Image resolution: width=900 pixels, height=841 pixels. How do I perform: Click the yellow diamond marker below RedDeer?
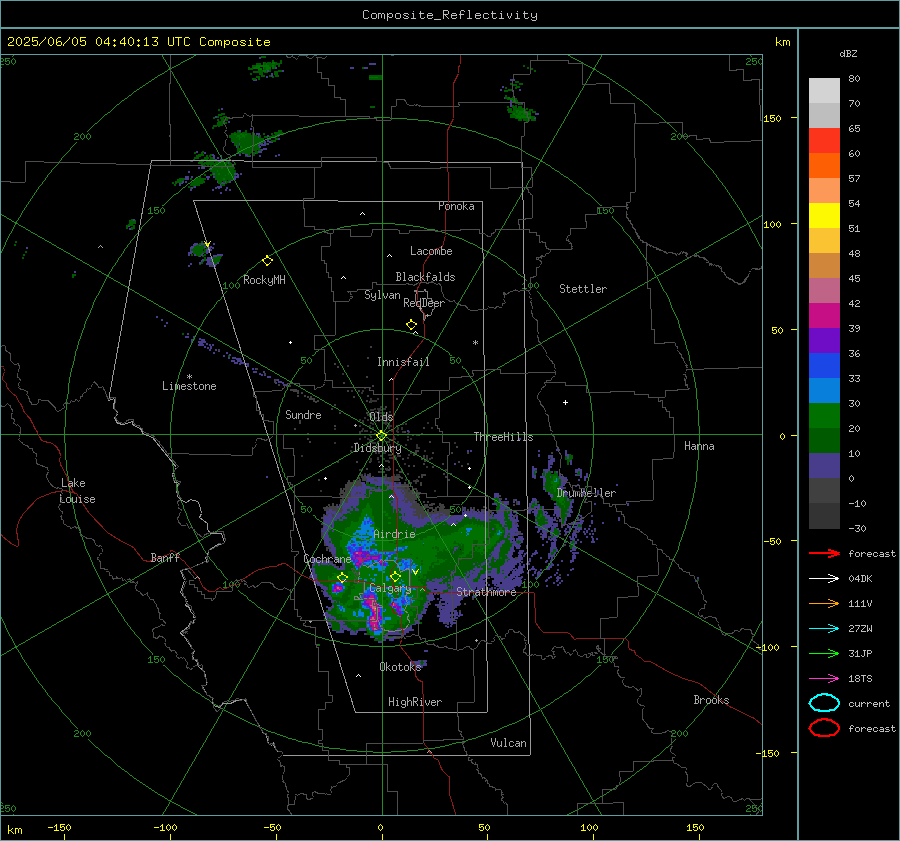411,325
